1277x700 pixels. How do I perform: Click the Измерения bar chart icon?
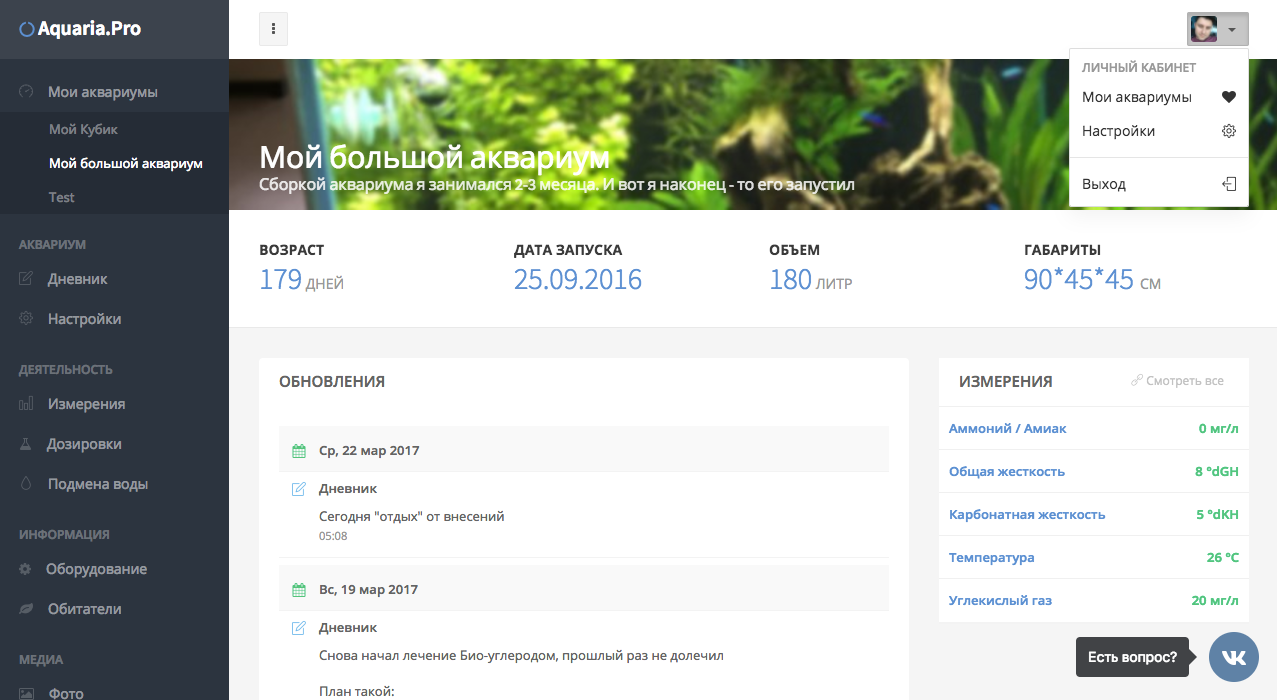[27, 404]
